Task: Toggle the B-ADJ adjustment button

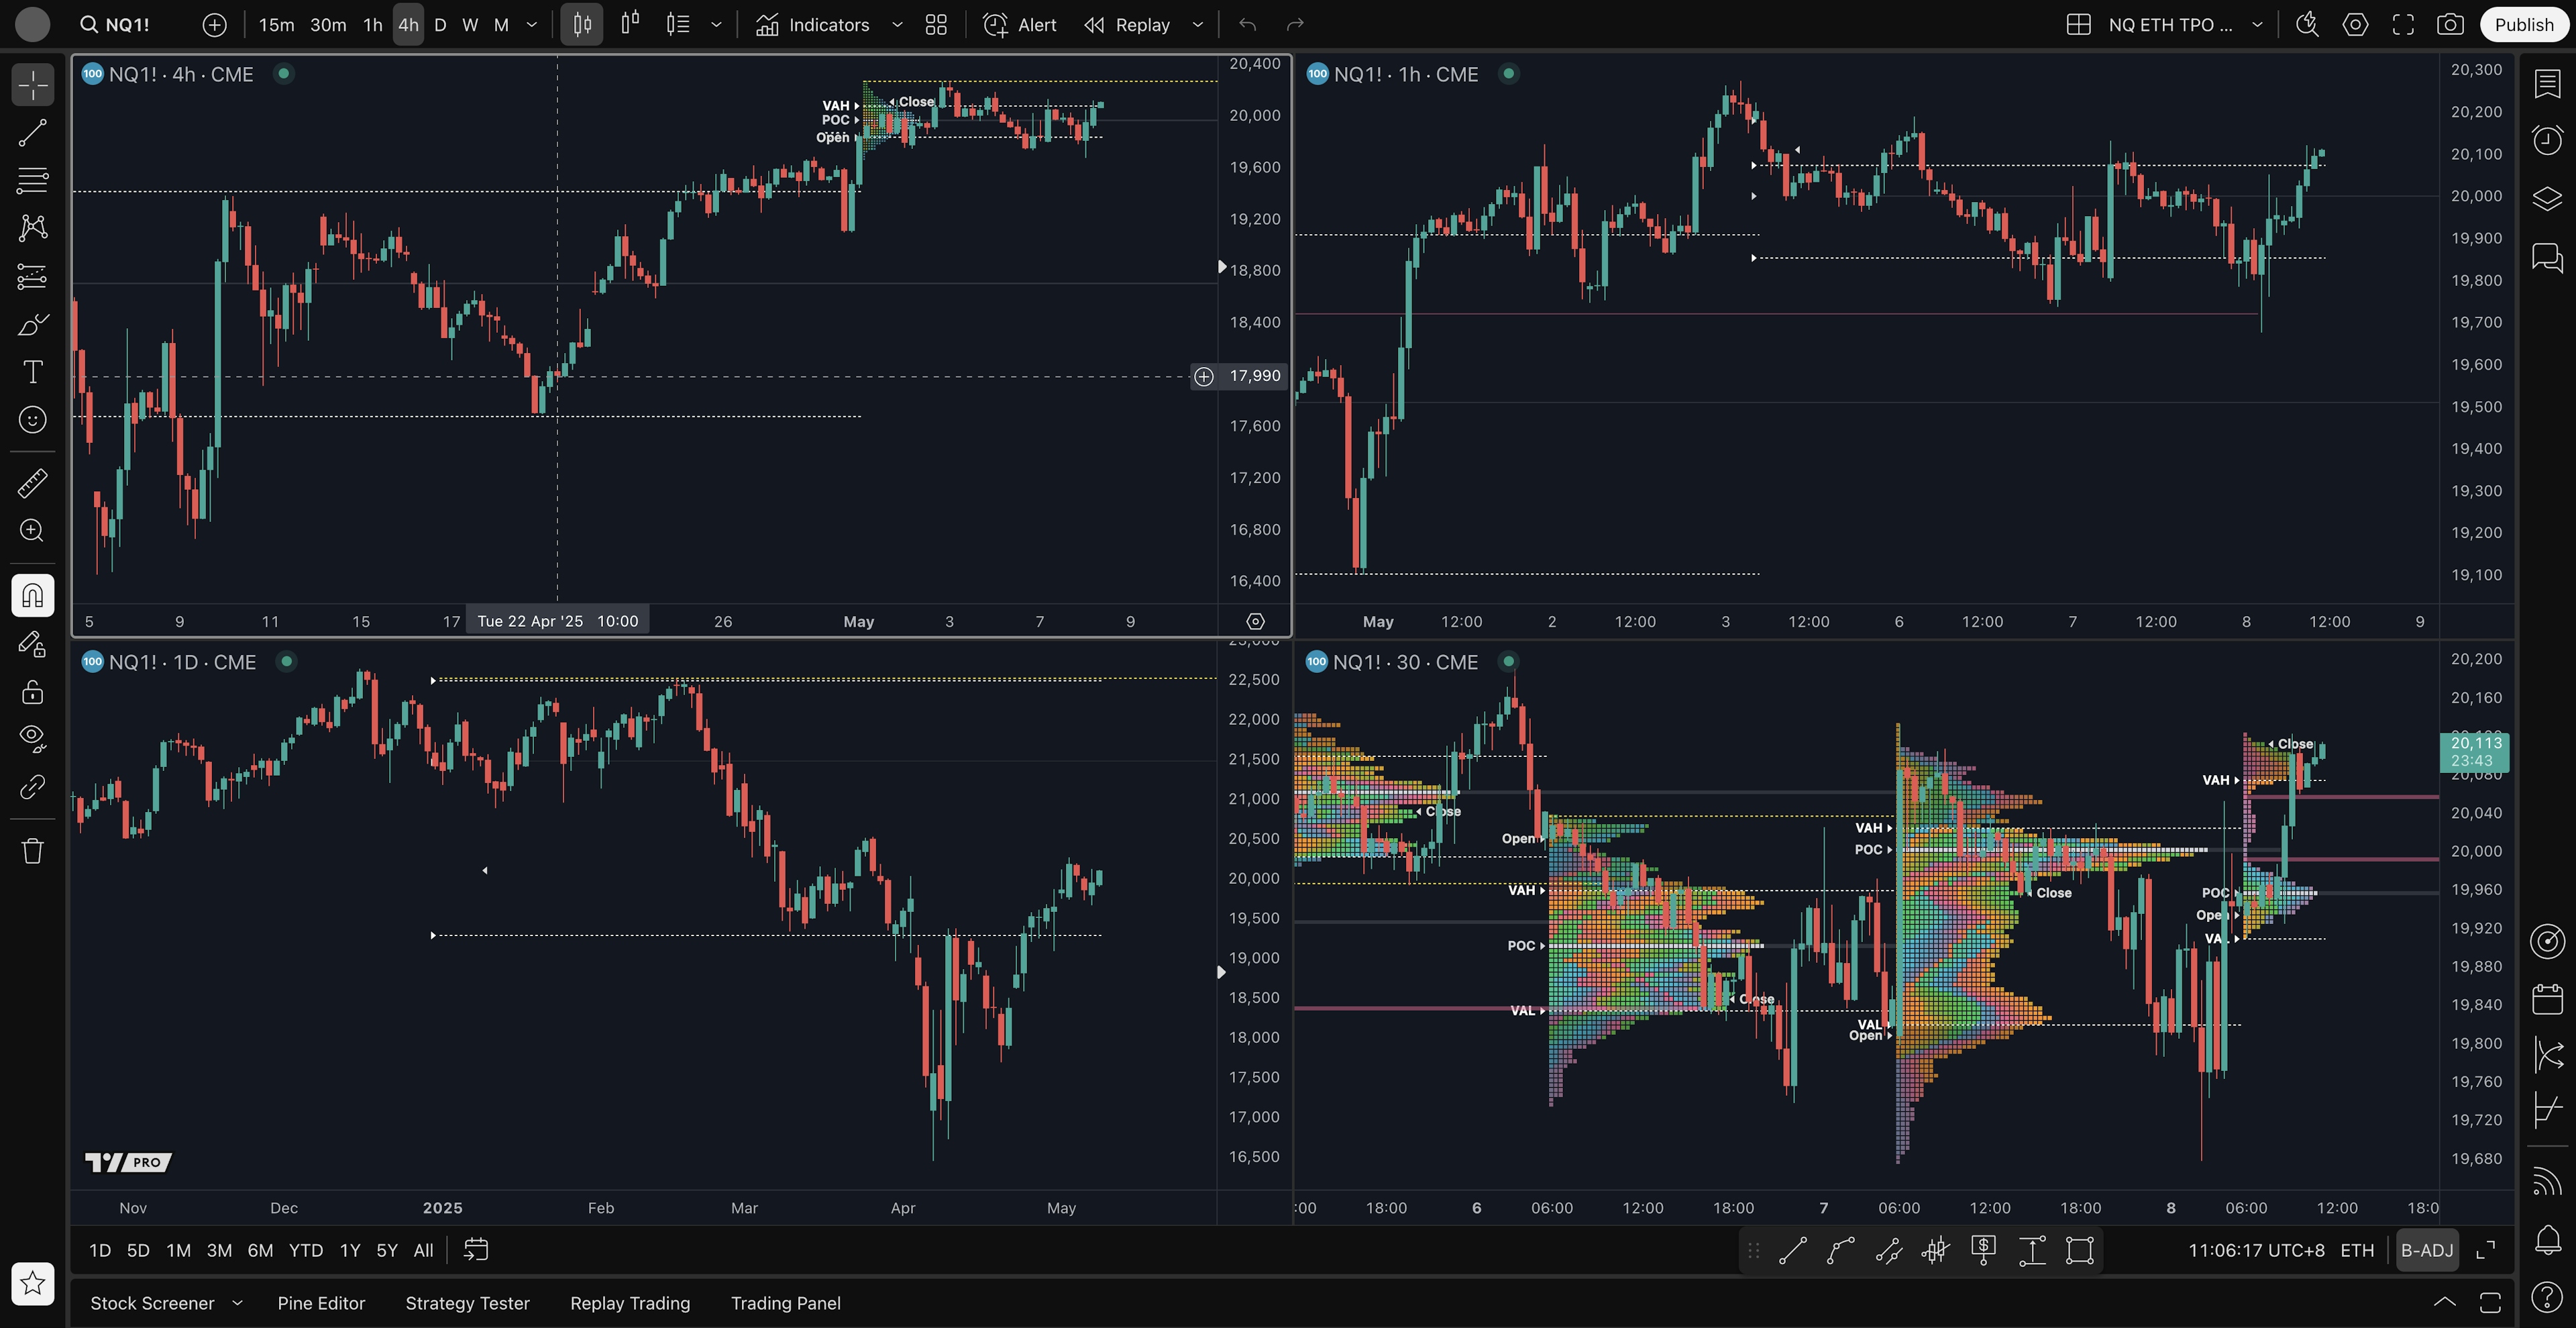Action: [2427, 1251]
